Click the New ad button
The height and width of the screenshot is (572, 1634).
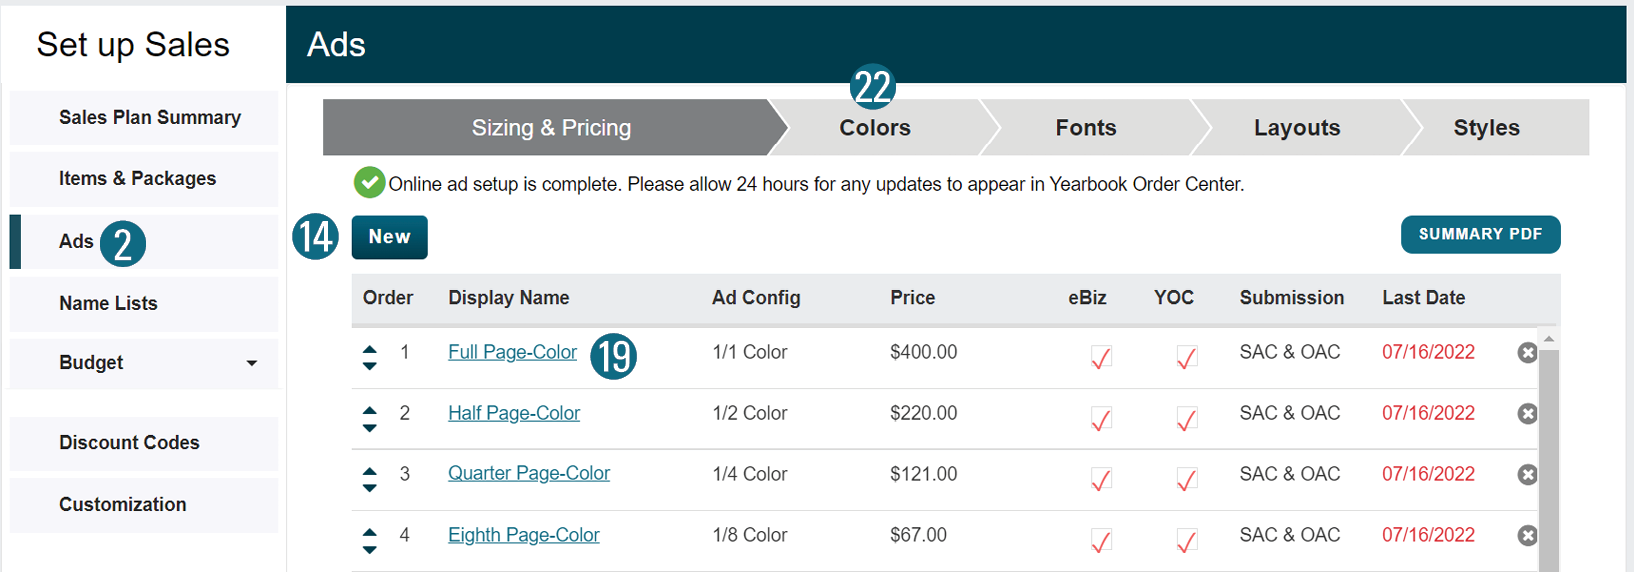tap(389, 237)
